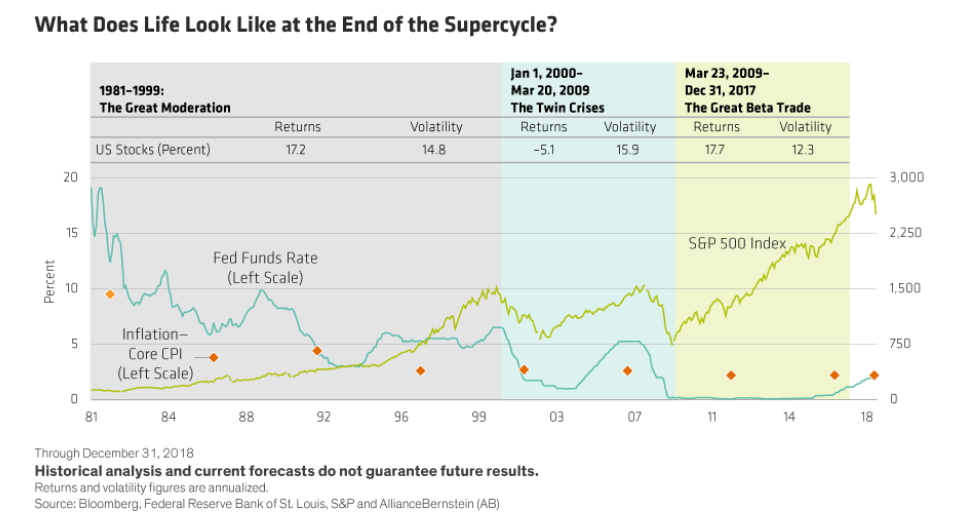Viewport: 964px width, 514px height.
Task: Click the 12.3 volatility value
Action: [x=805, y=151]
